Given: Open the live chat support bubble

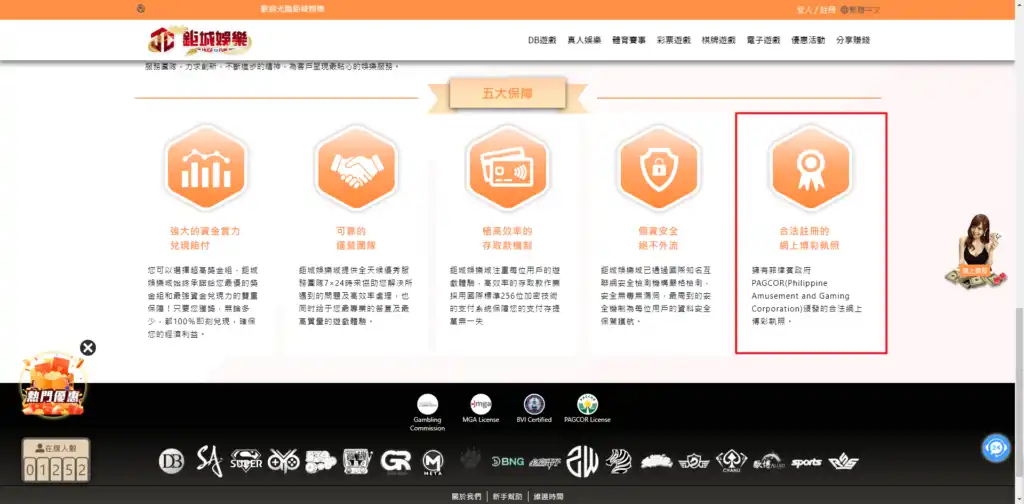Looking at the screenshot, I should (x=996, y=448).
